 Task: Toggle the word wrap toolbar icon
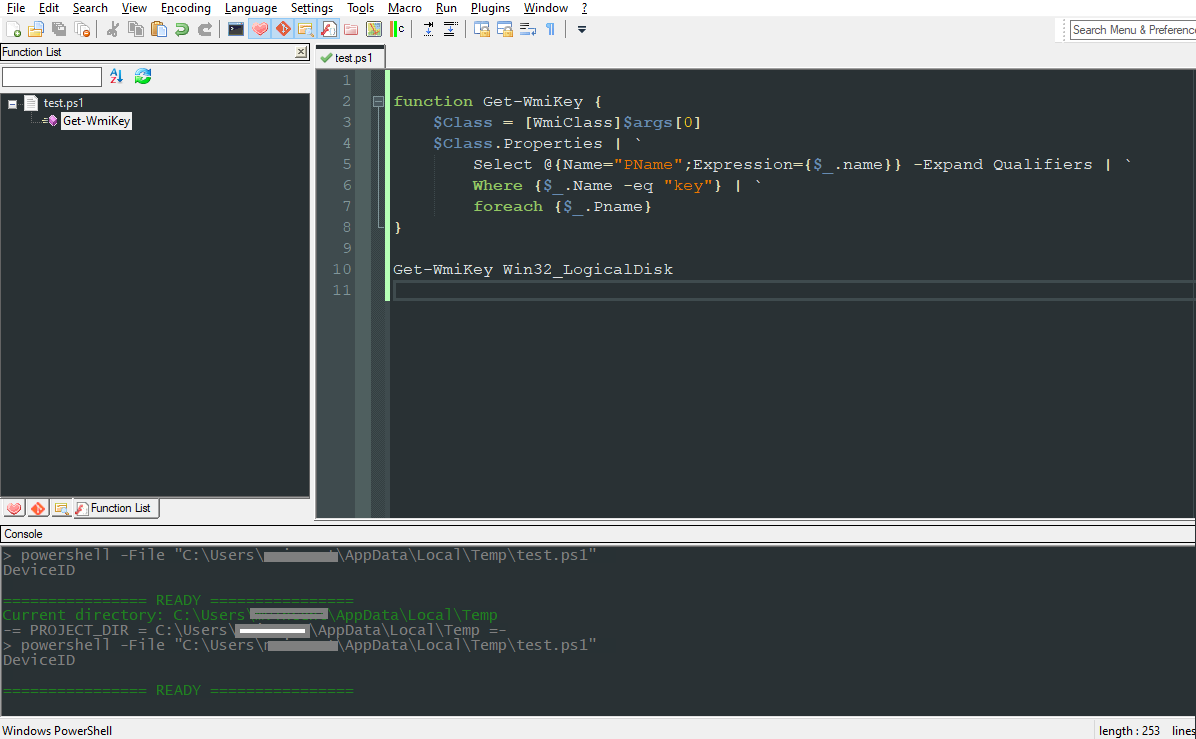click(x=528, y=30)
